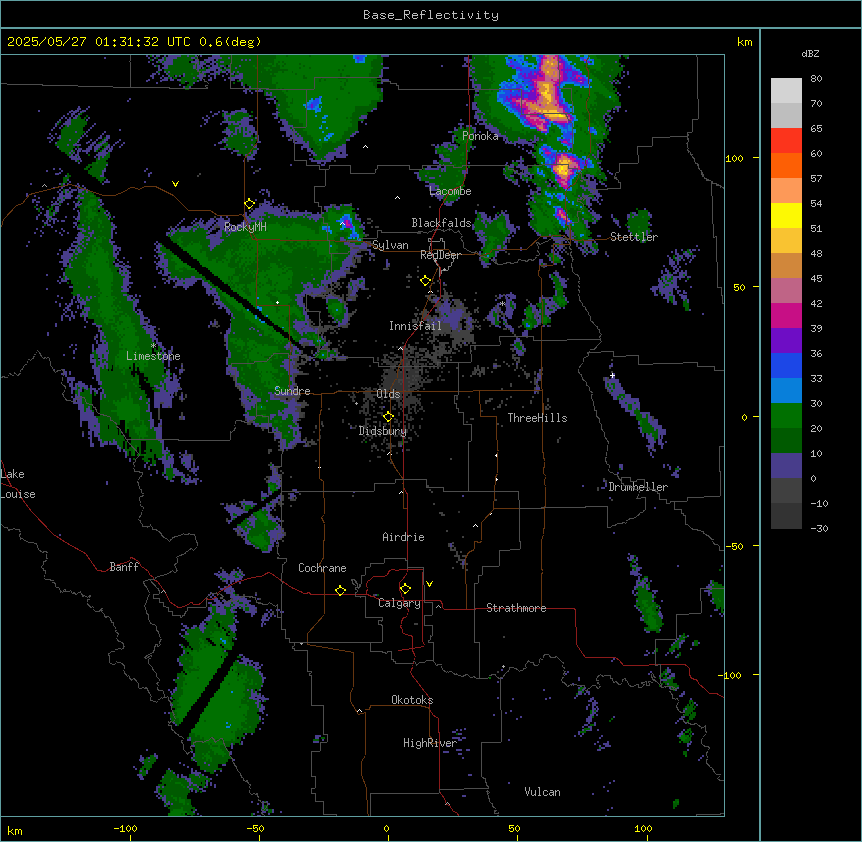Image resolution: width=862 pixels, height=842 pixels.
Task: Click the 80 dBZ legend value
Action: click(x=816, y=79)
